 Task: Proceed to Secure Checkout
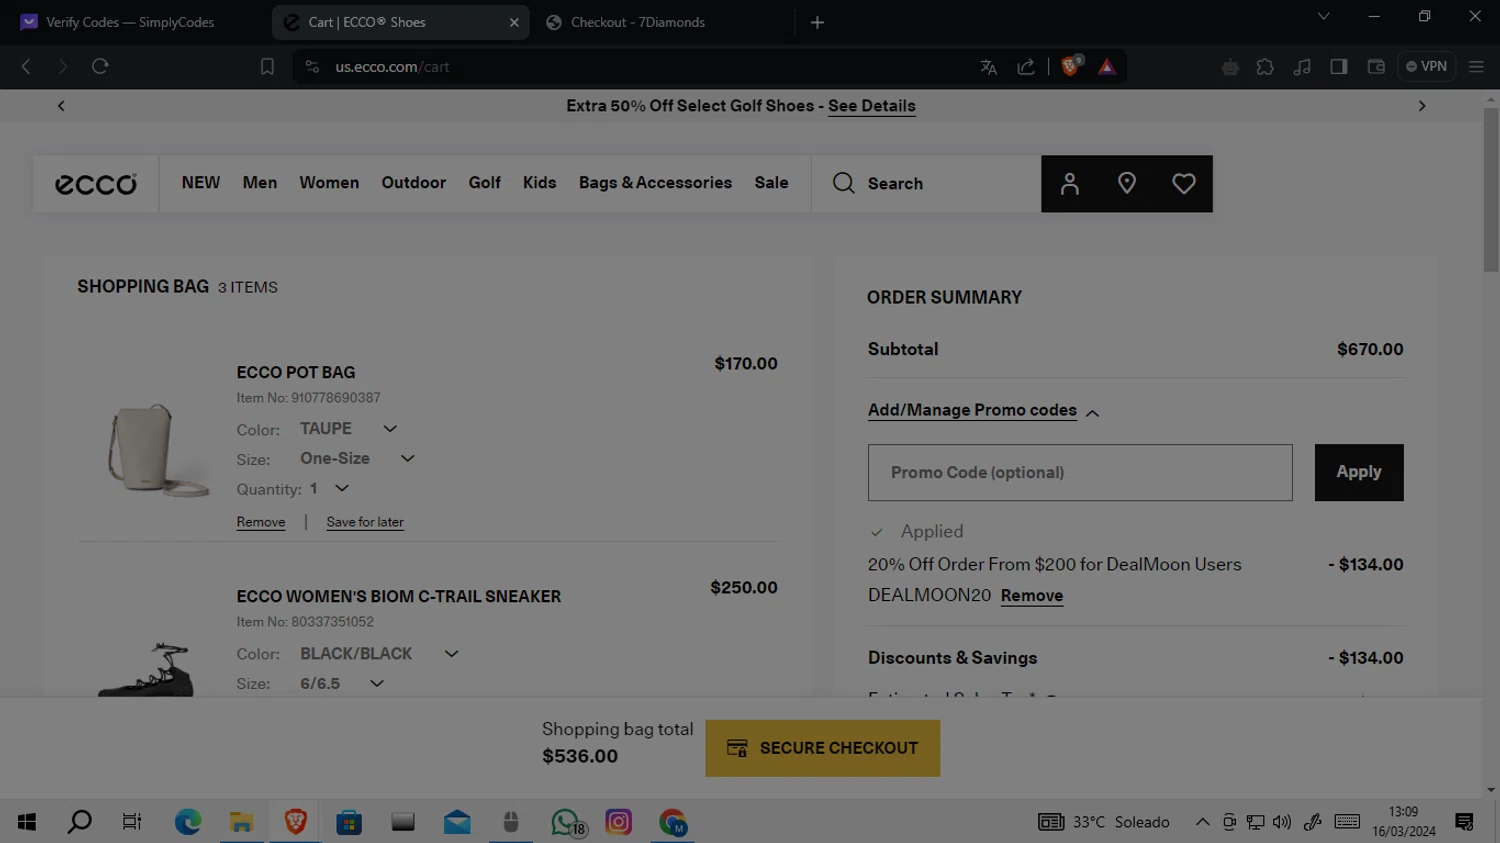[x=823, y=748]
